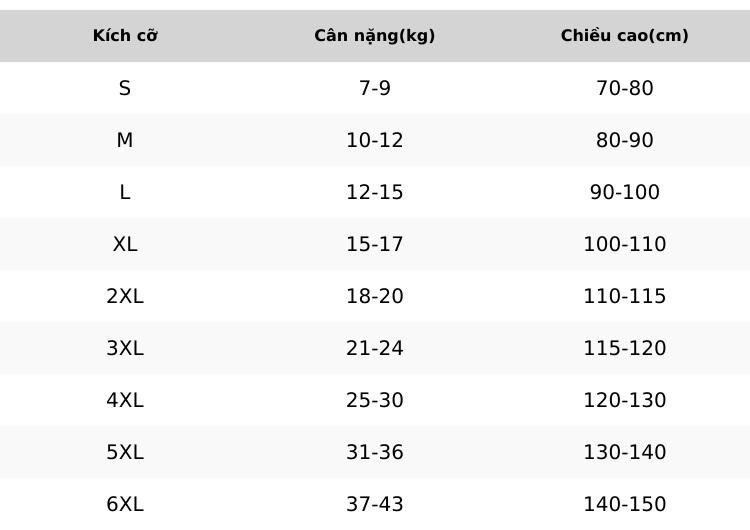Select the 2XL size cell
The image size is (750, 530).
[x=125, y=296]
